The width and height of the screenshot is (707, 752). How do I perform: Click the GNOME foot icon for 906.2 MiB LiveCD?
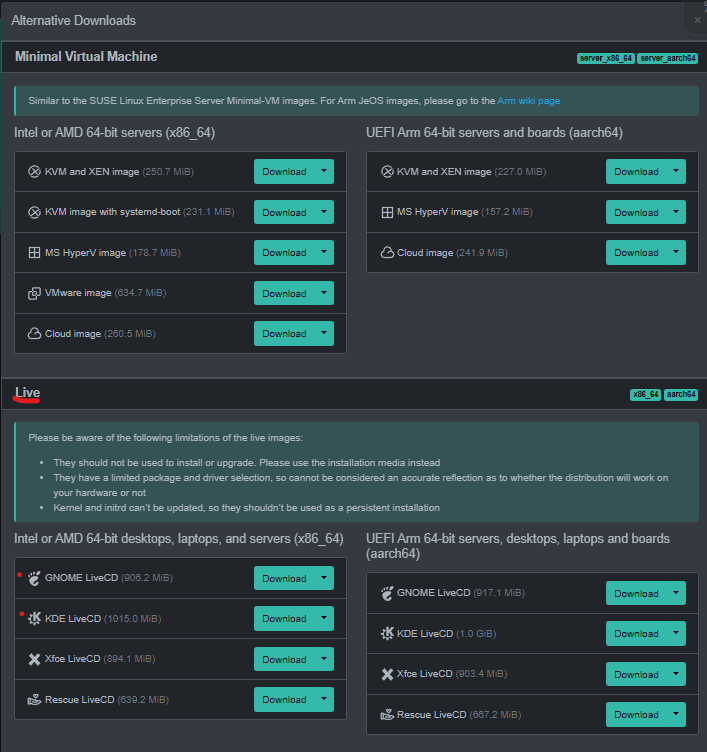coord(34,578)
